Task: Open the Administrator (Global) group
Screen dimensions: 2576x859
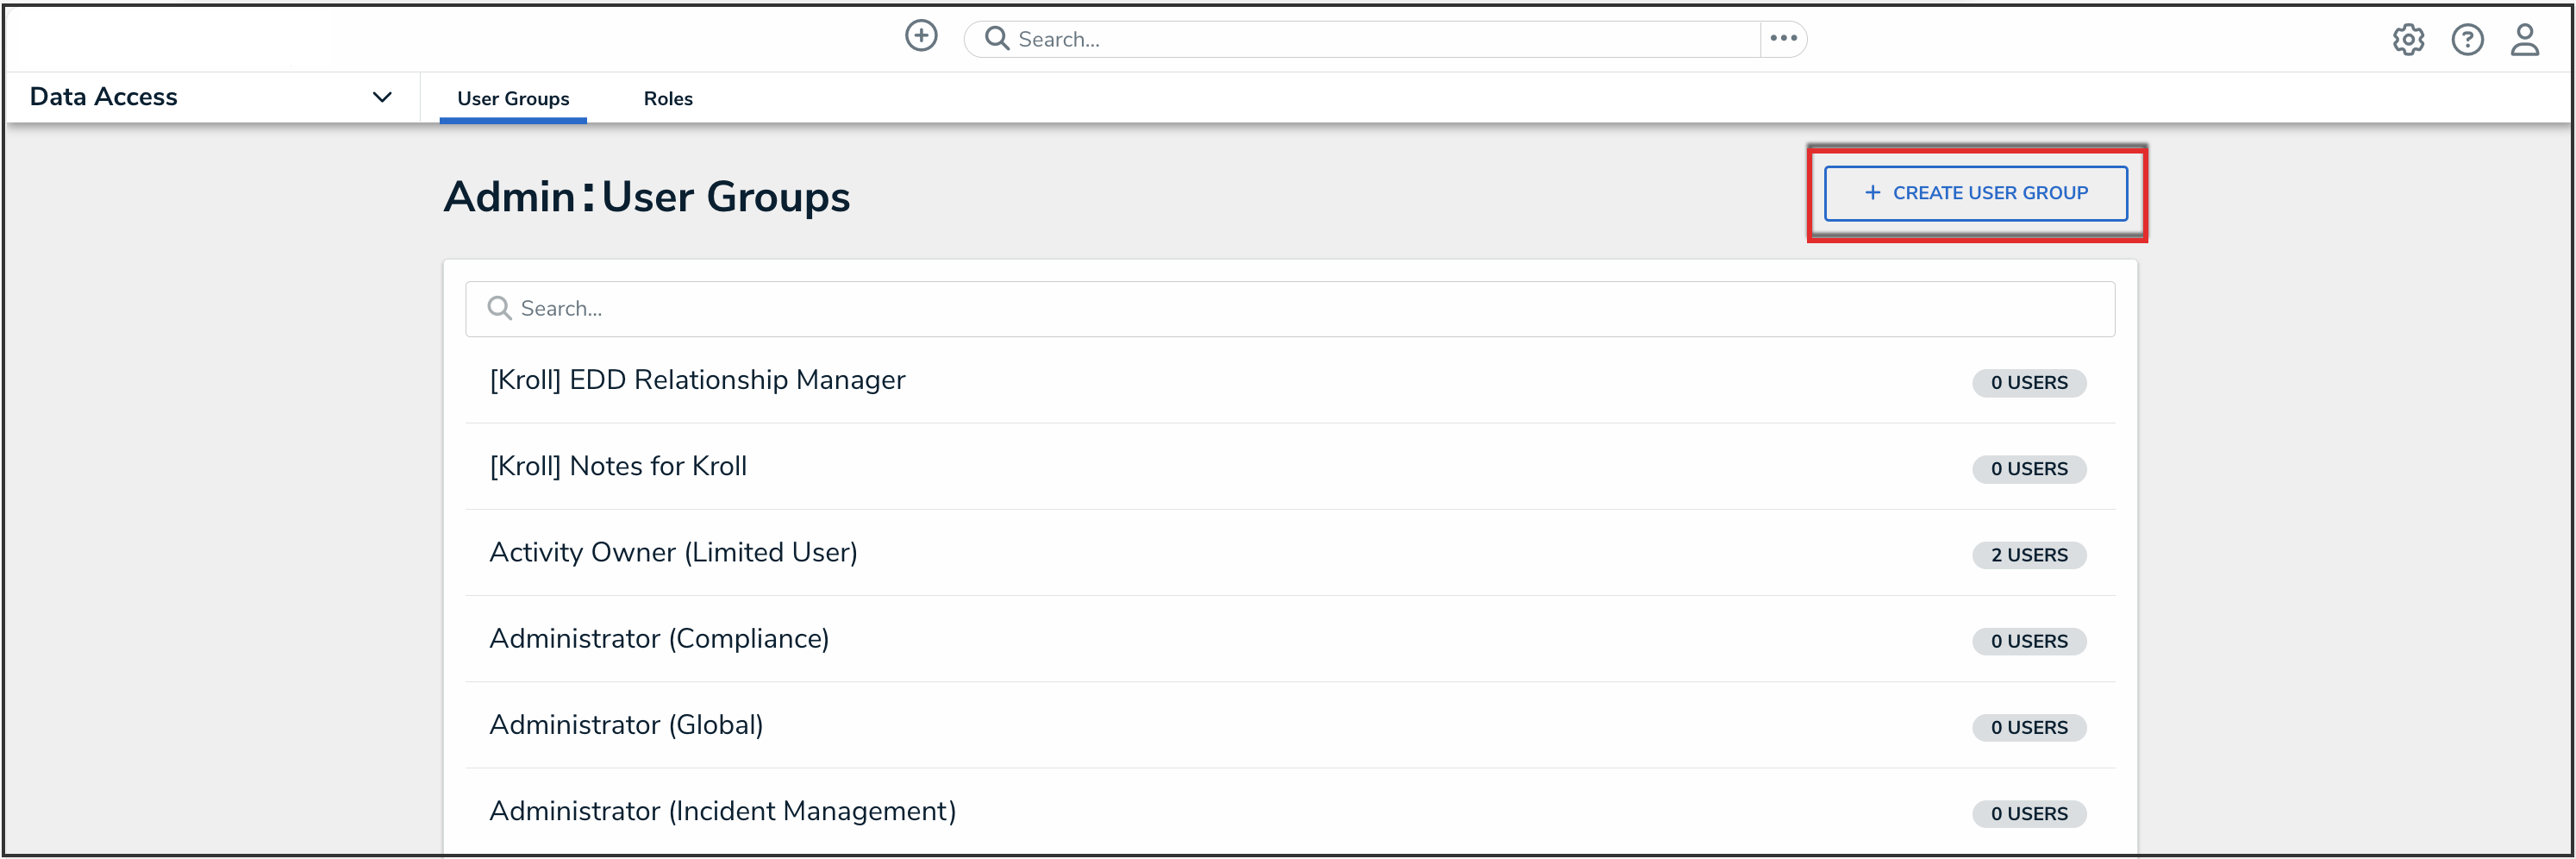Action: pyautogui.click(x=626, y=725)
